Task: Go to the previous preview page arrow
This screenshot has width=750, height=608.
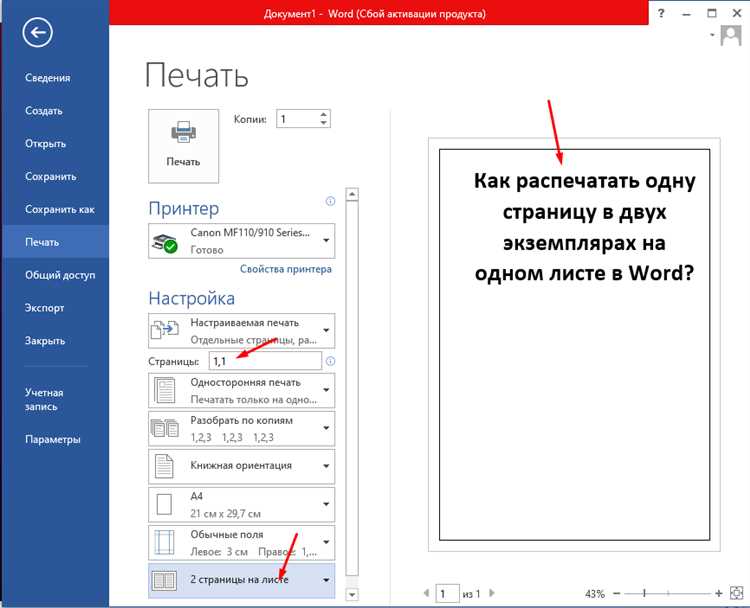Action: pyautogui.click(x=426, y=593)
